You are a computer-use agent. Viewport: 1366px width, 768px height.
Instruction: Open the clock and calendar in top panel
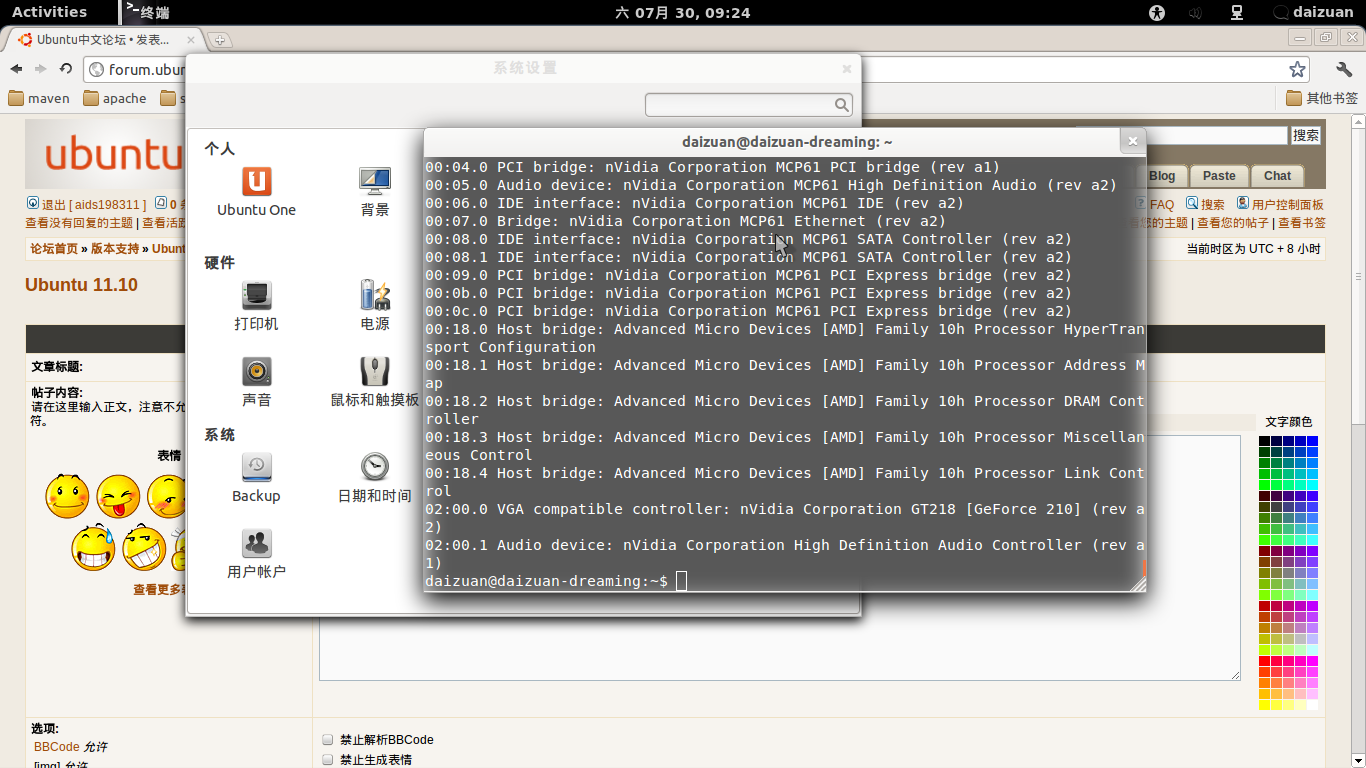pos(683,13)
